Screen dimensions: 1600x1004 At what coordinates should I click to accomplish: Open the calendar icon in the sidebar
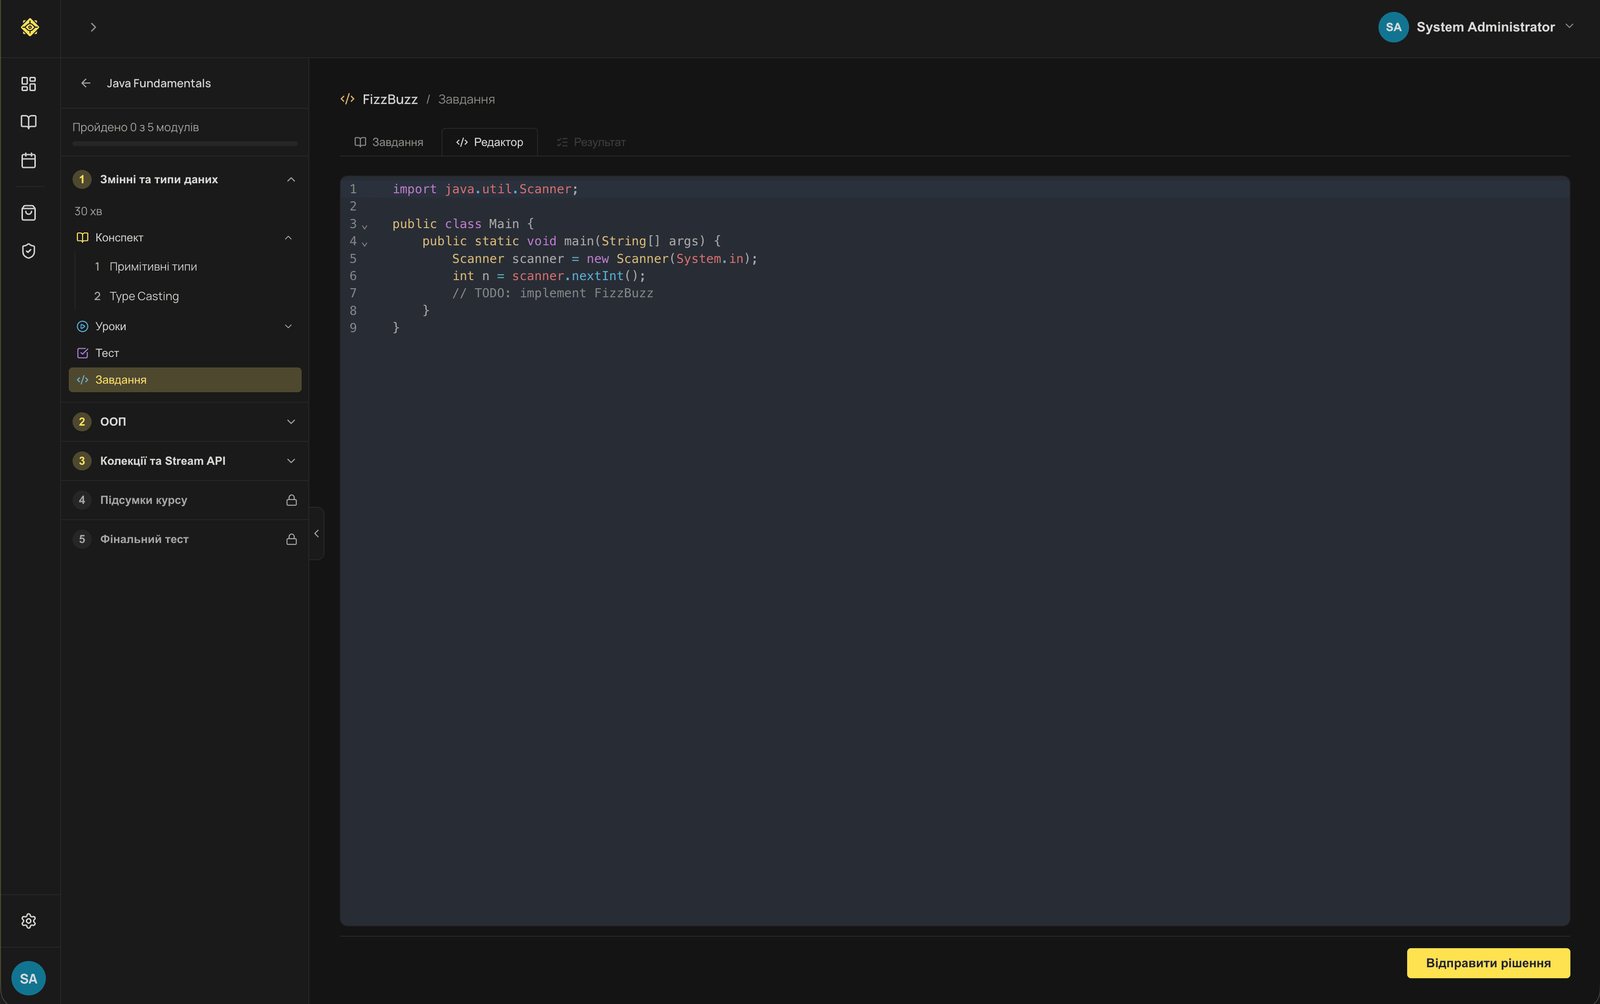29,160
